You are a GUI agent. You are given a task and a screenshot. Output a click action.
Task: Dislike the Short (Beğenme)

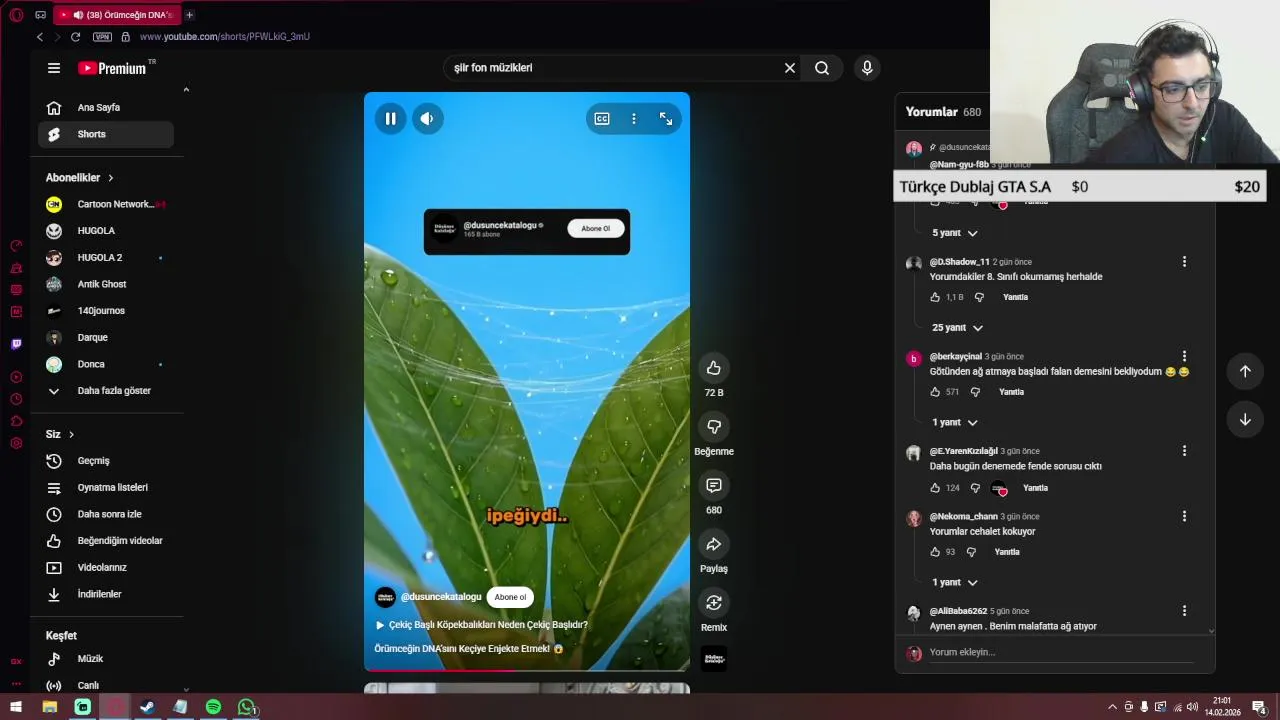[714, 427]
